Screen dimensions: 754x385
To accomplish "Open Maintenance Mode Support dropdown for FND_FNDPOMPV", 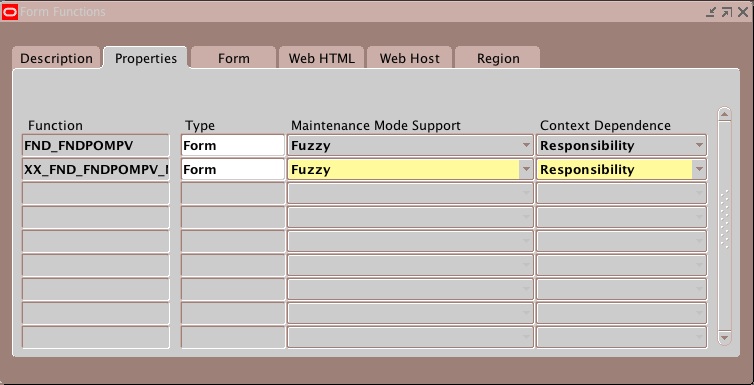I will tap(526, 145).
